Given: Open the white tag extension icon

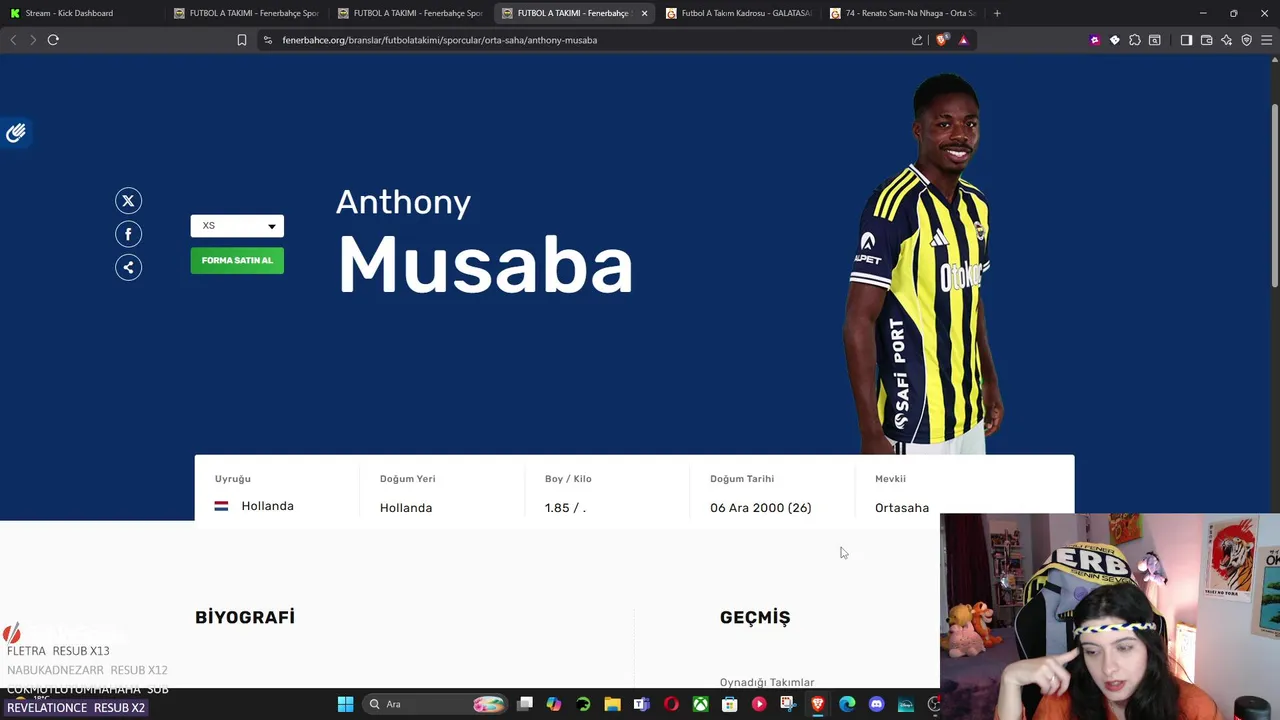Looking at the screenshot, I should [x=1115, y=40].
